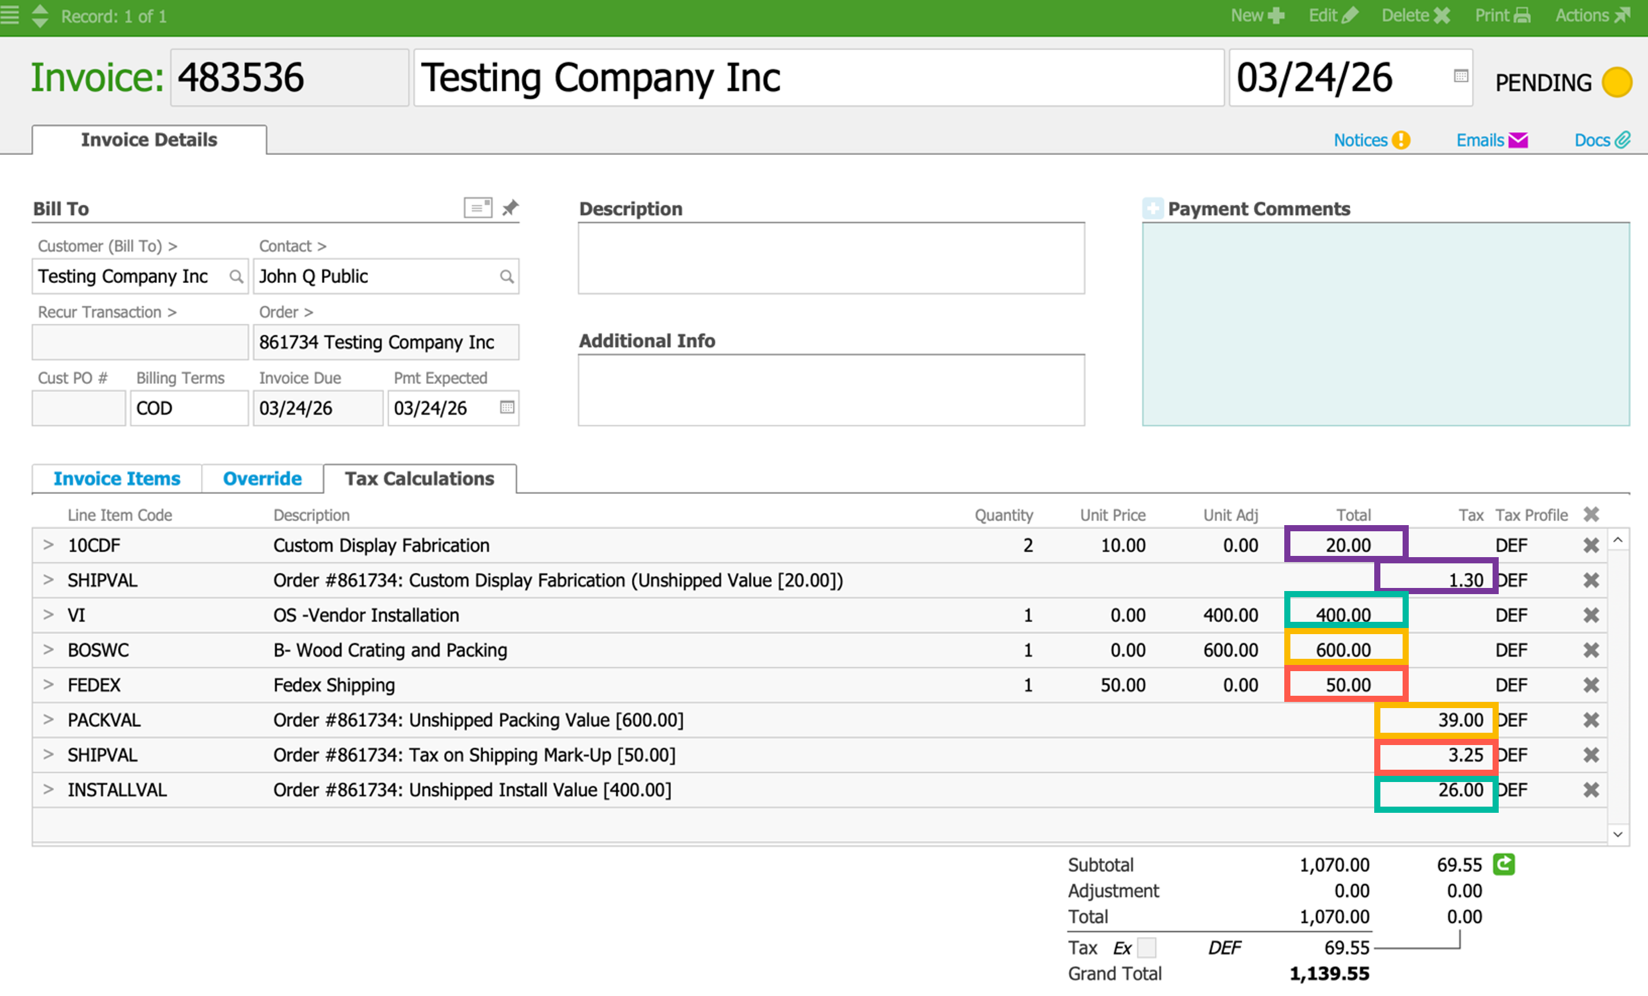1648x996 pixels.
Task: Delete the FEDEX line item row
Action: 1591,685
